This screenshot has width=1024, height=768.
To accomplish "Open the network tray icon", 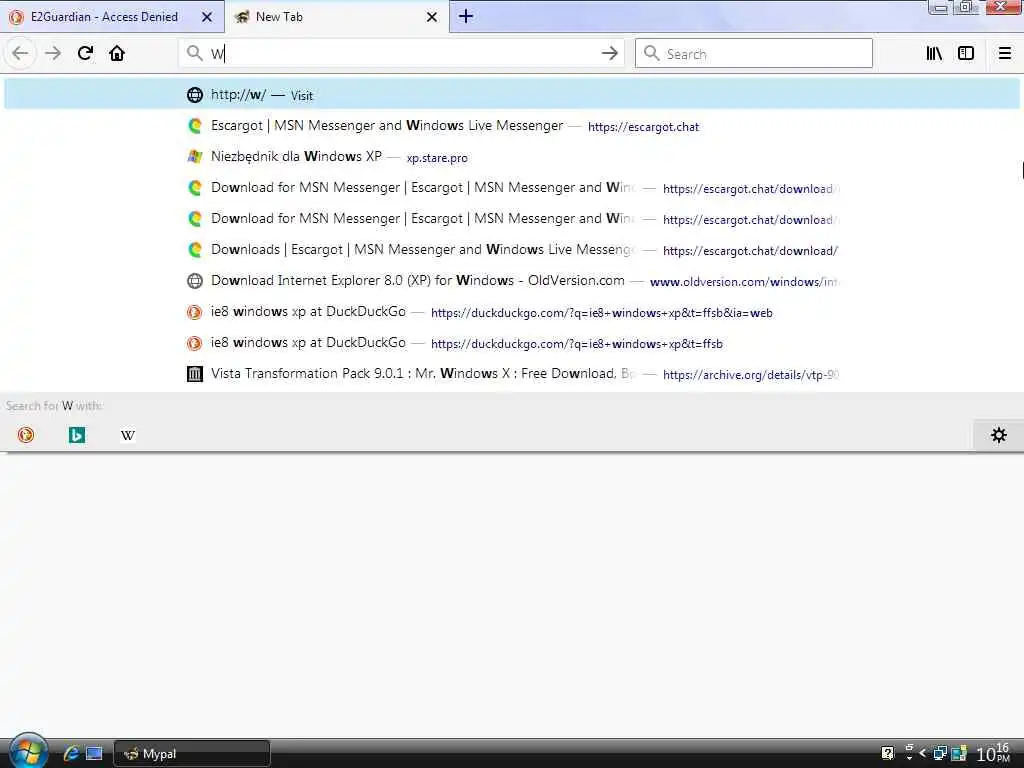I will coord(940,754).
